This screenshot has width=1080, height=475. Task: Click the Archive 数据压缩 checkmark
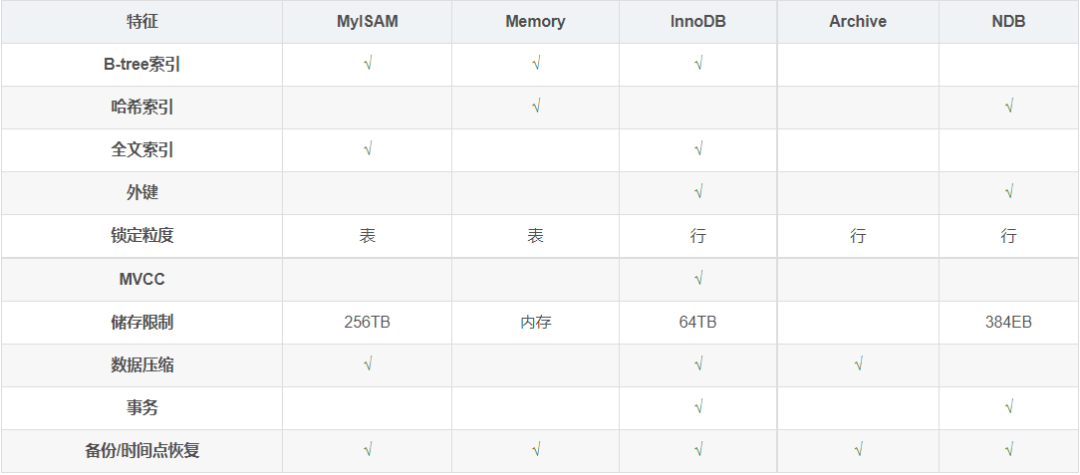[x=858, y=364]
